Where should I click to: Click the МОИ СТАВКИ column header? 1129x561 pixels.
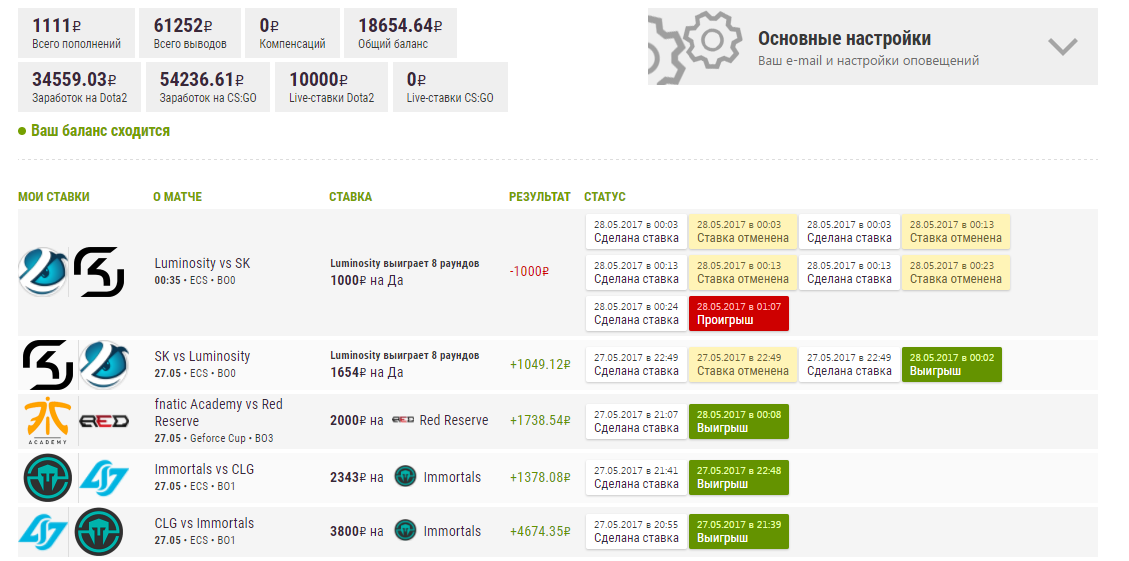point(54,197)
